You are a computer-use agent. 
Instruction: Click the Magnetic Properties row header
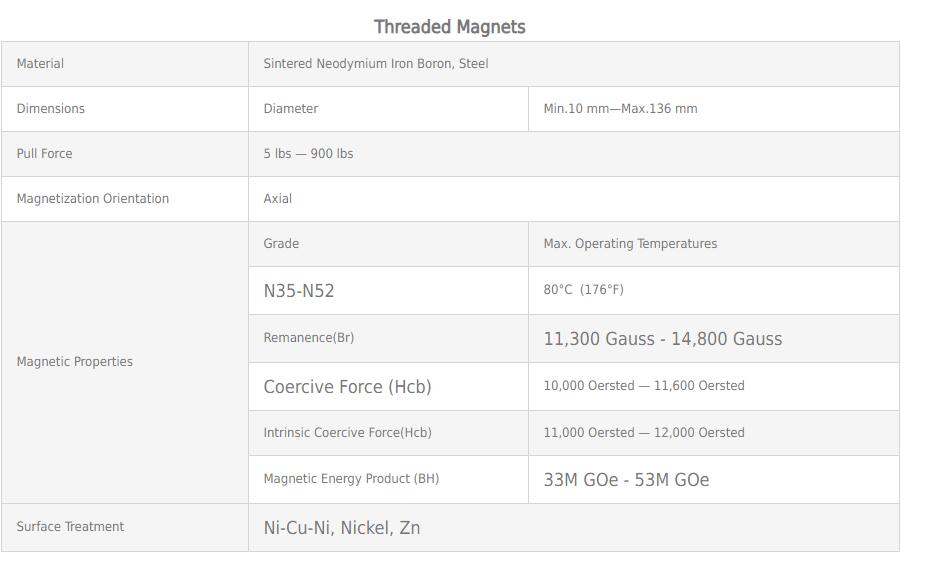point(75,362)
